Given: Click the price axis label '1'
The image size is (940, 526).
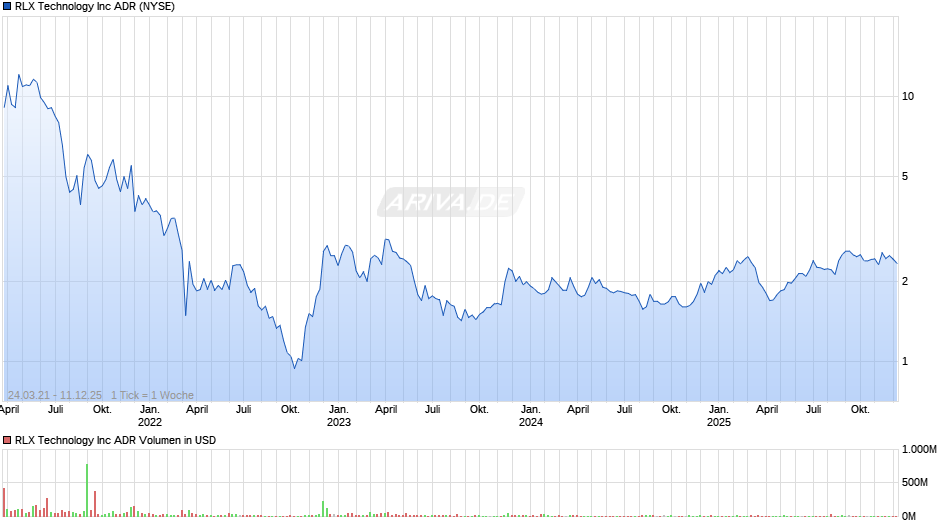Looking at the screenshot, I should [905, 361].
